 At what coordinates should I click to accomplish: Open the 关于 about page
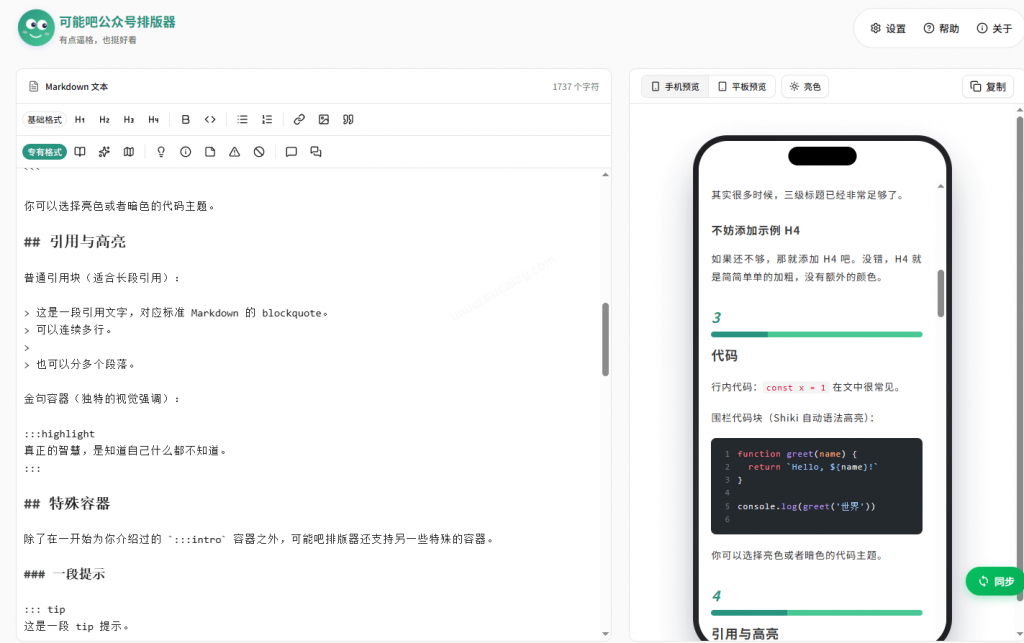[x=994, y=29]
